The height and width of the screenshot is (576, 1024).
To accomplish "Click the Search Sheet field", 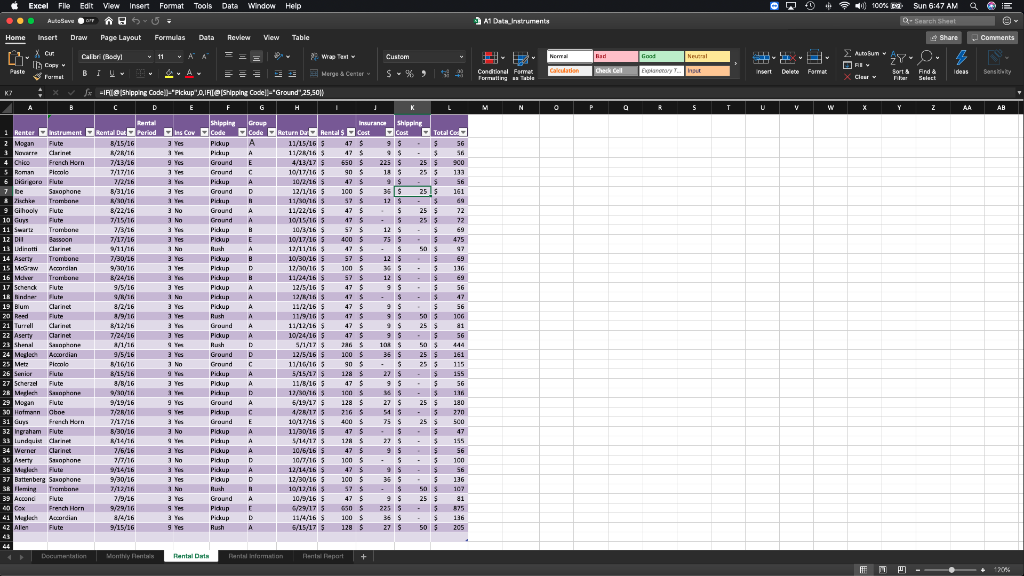I will 948,21.
